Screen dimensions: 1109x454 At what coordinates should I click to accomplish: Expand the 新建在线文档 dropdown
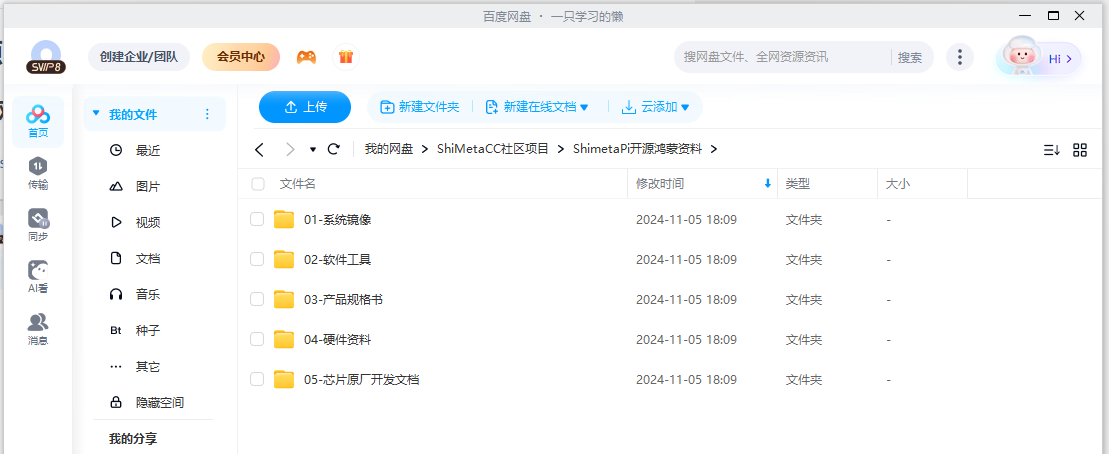click(584, 107)
